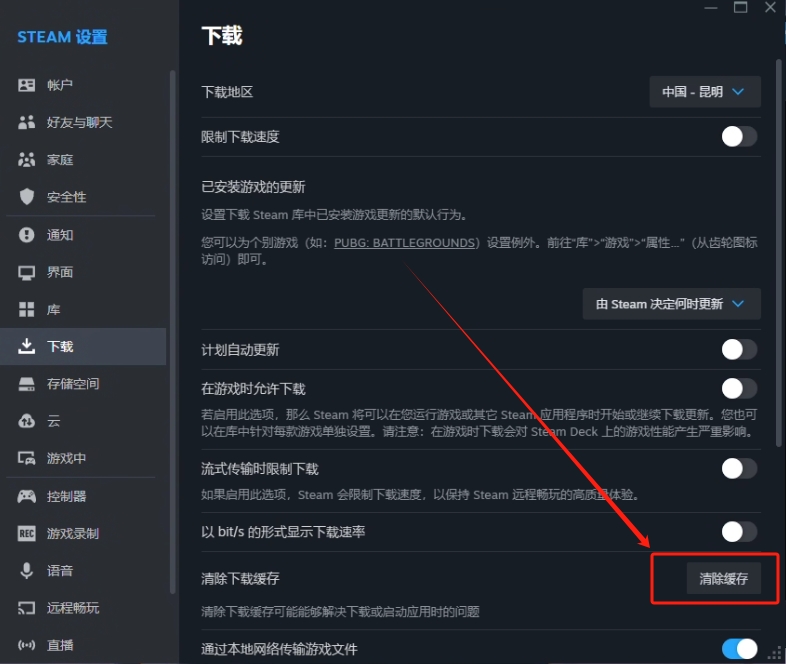Click the microphone icon beside 语音
This screenshot has height=664, width=786.
[27, 570]
